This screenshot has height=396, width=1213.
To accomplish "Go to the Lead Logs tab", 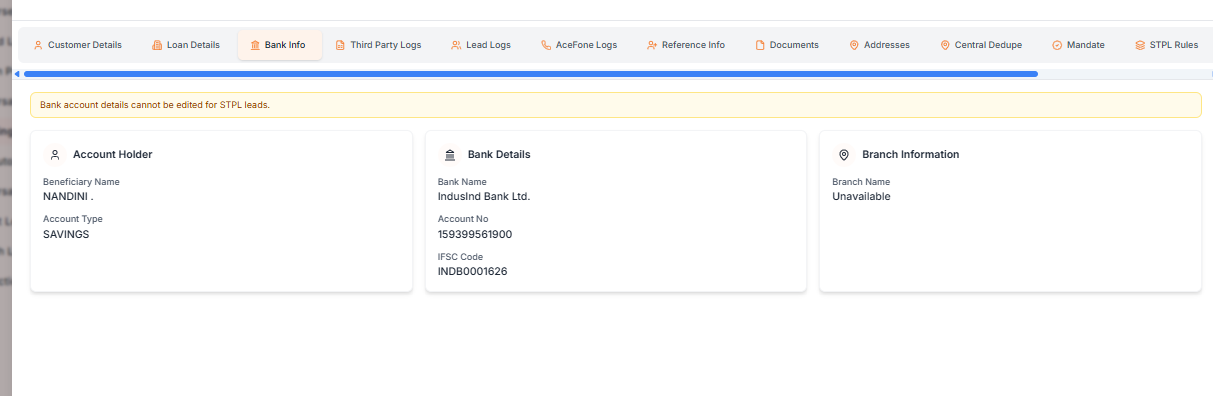I will 481,45.
